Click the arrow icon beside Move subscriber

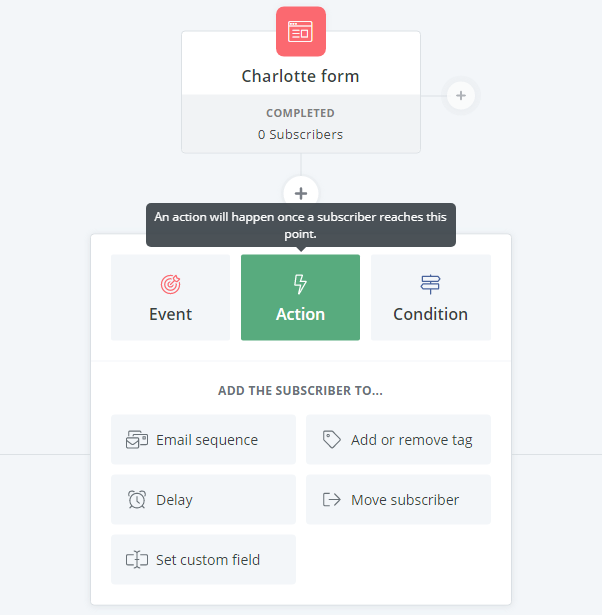click(332, 500)
